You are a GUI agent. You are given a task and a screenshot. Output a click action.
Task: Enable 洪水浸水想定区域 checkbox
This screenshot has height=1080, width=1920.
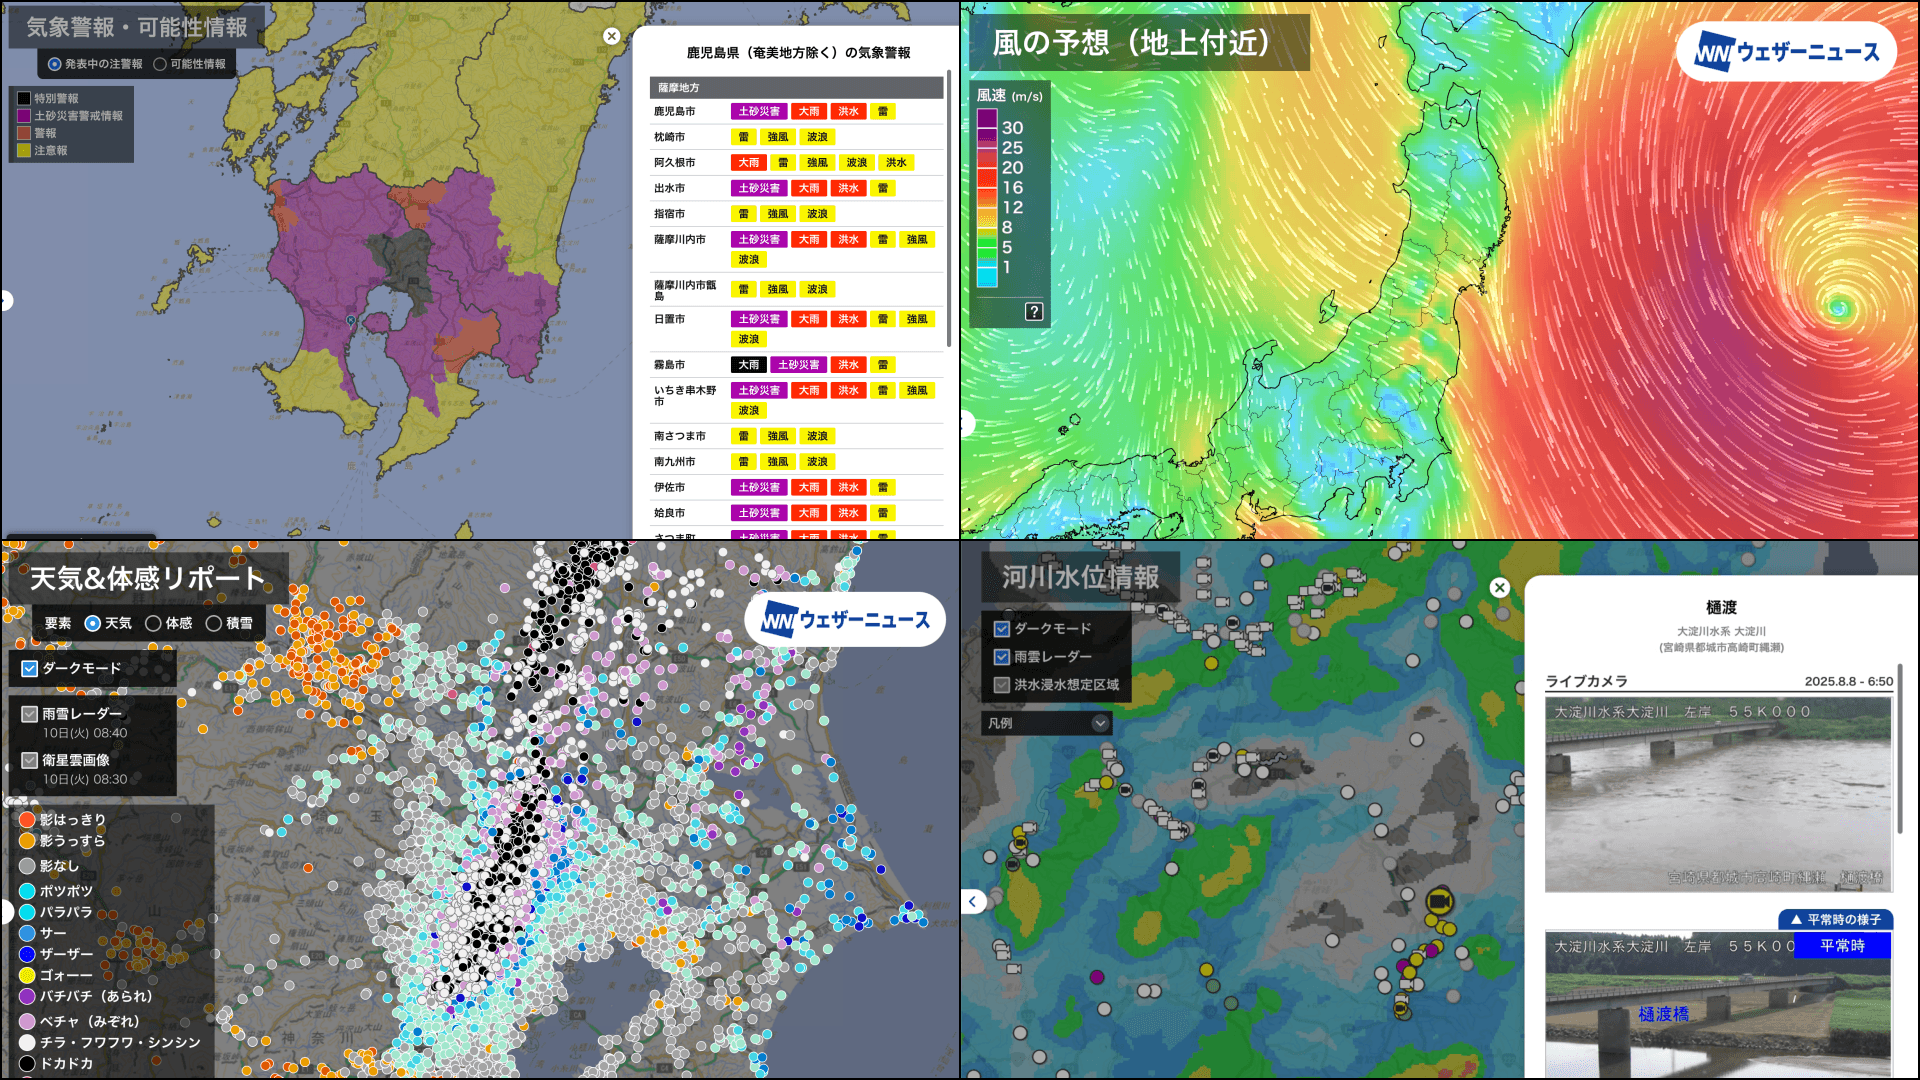[x=1002, y=685]
